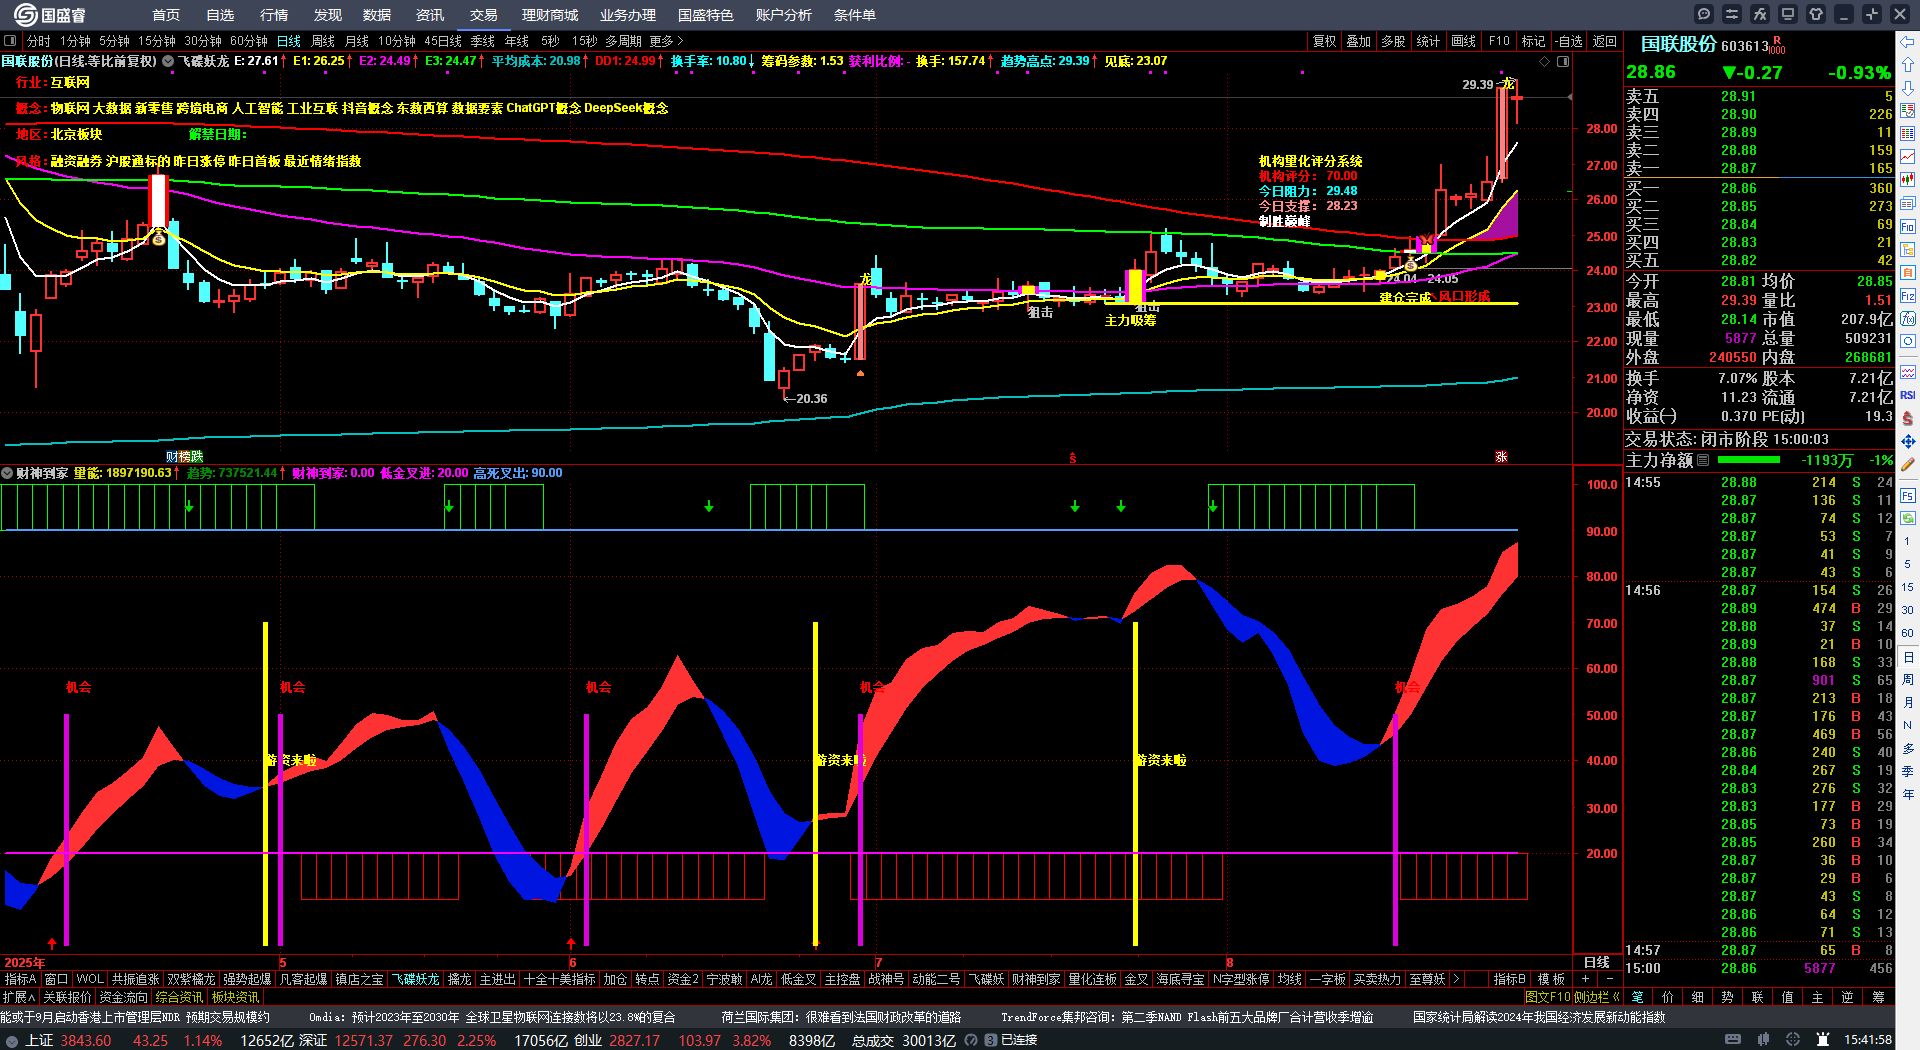Toggle the 多股 multi-stock view
Viewport: 1920px width, 1050px height.
[1393, 41]
